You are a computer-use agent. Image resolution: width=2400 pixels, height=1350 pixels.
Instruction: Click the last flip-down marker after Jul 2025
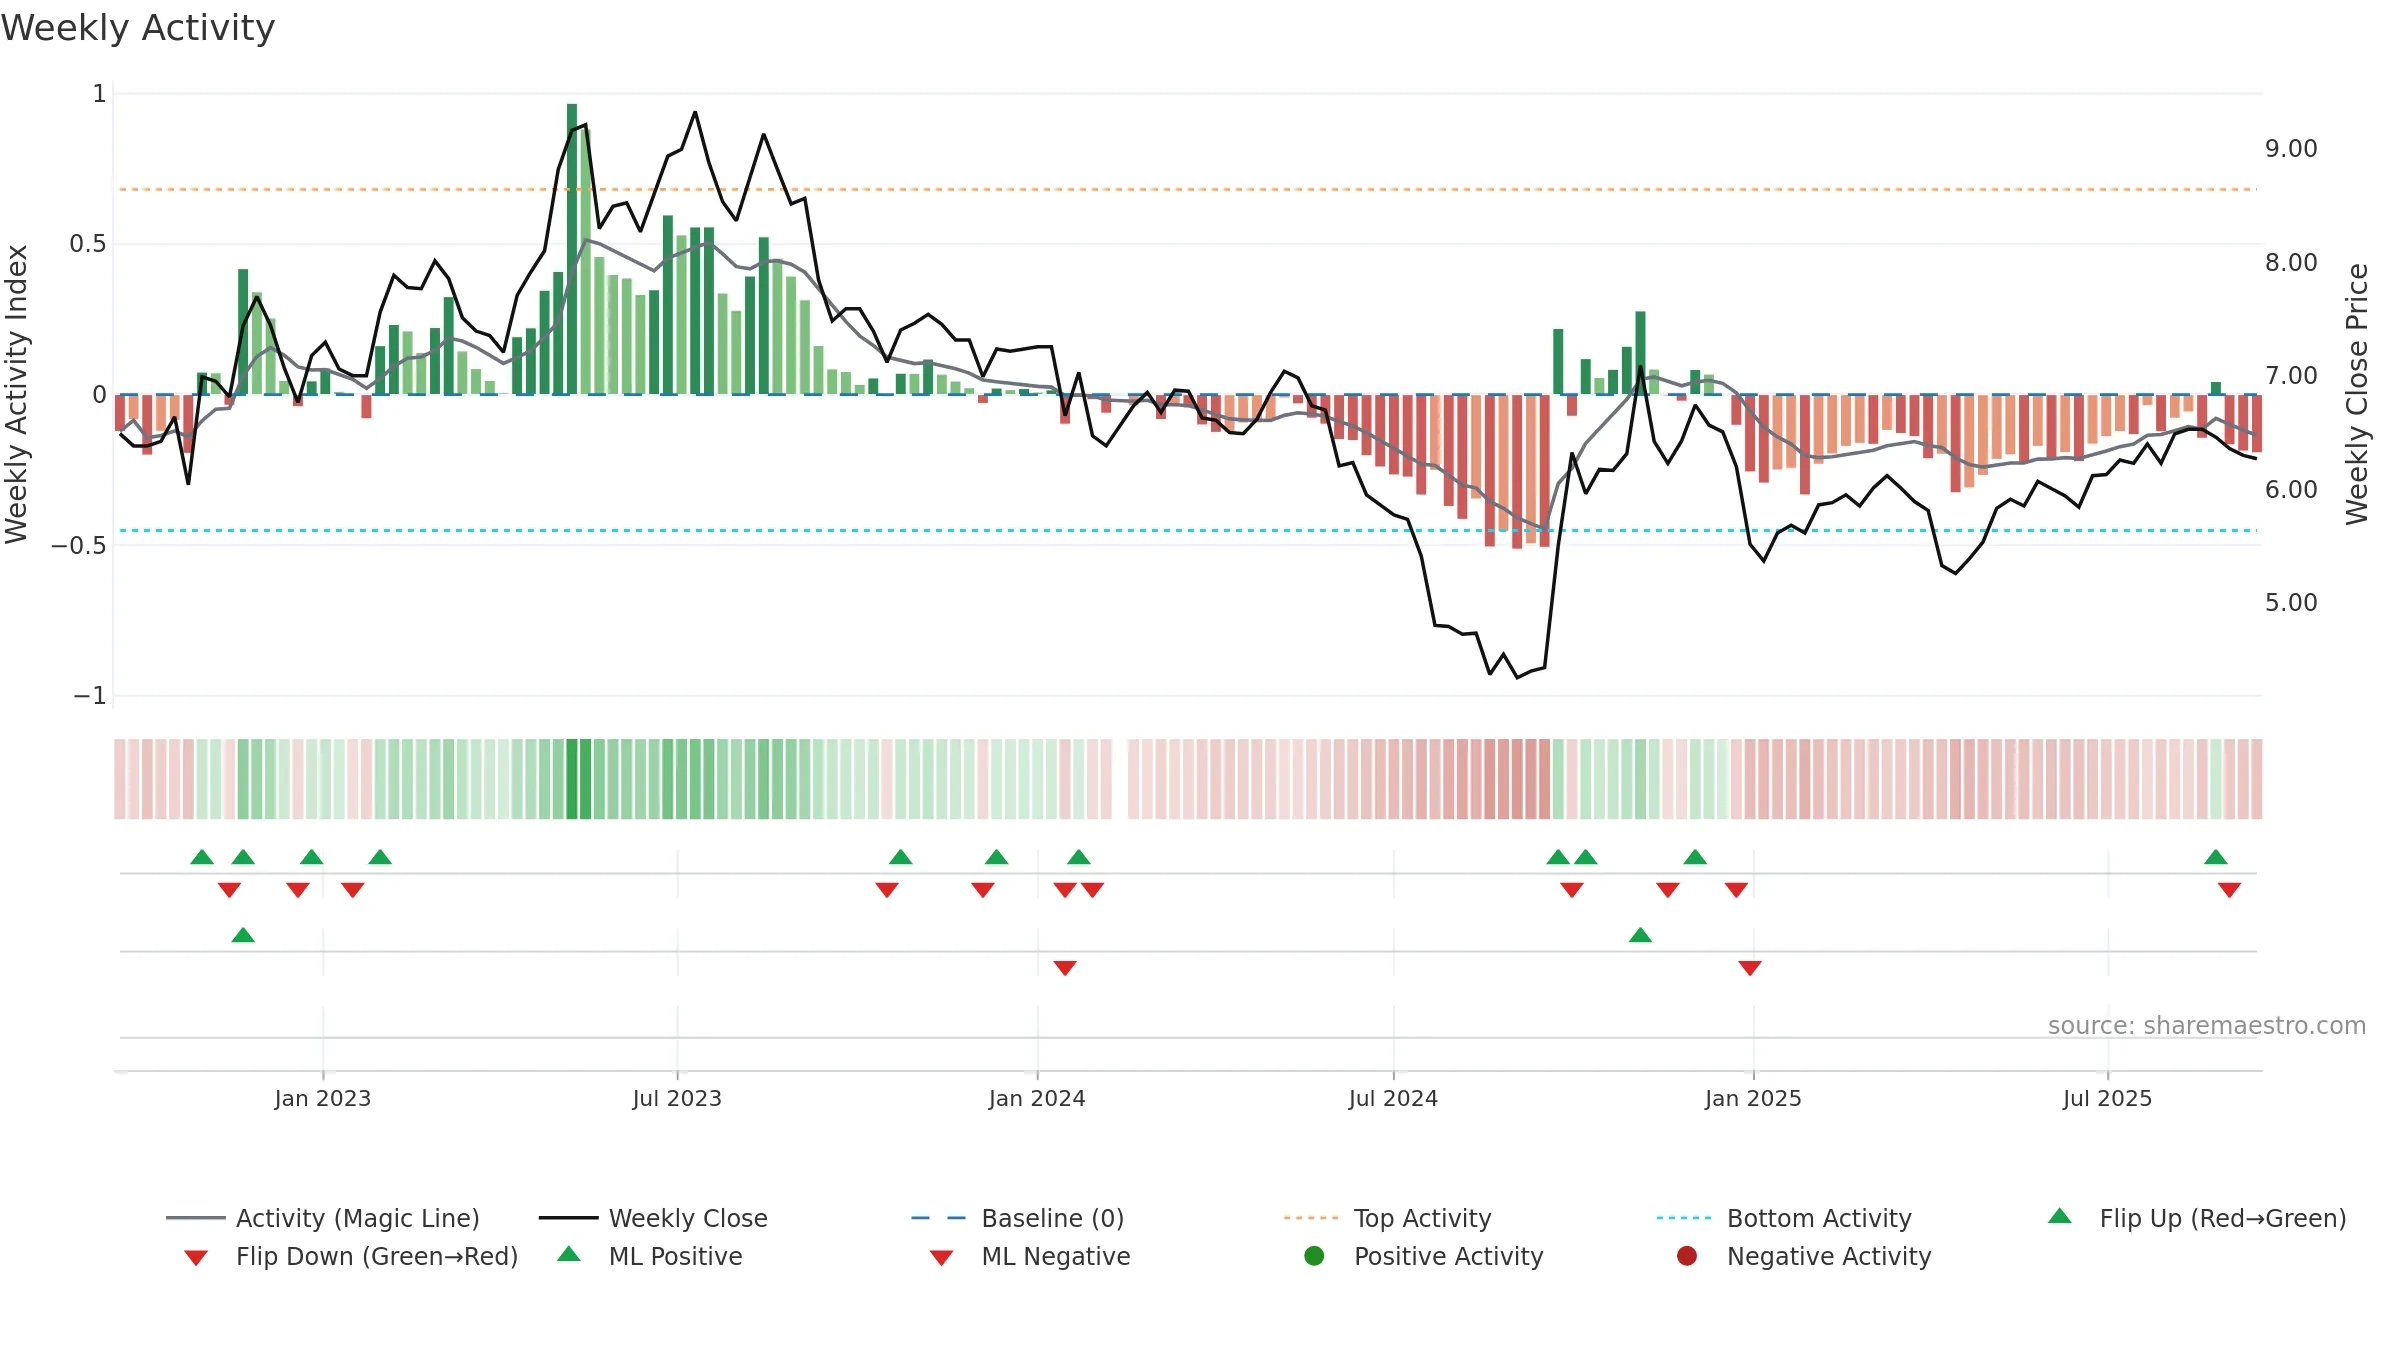2229,890
